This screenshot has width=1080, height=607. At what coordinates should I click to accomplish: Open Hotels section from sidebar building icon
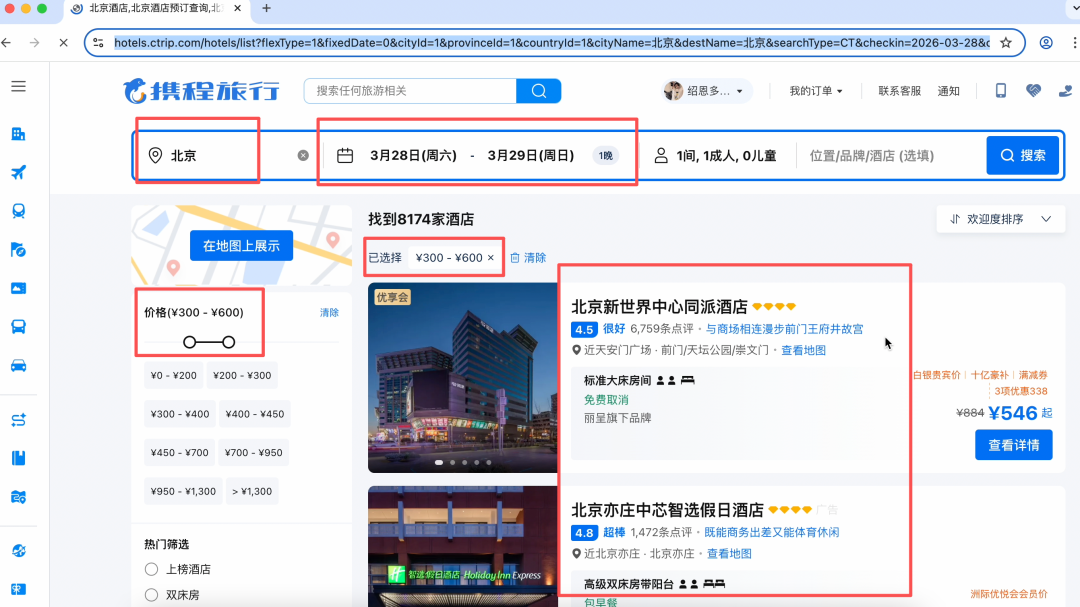point(19,134)
